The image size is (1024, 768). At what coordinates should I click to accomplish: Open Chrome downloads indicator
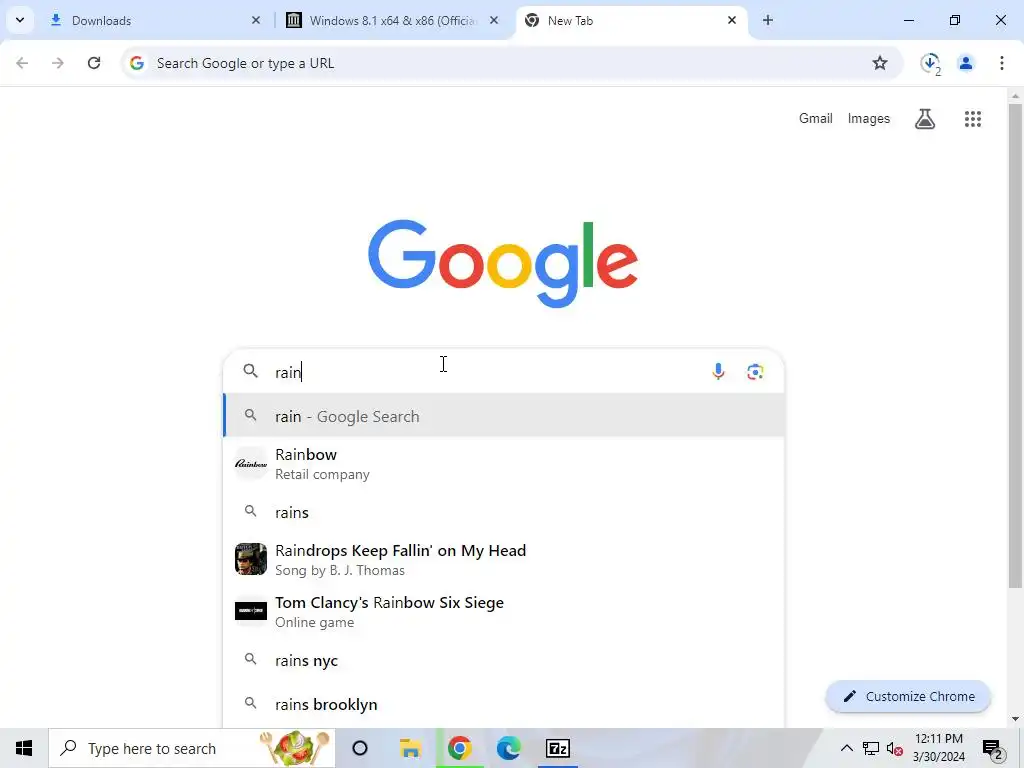point(931,63)
